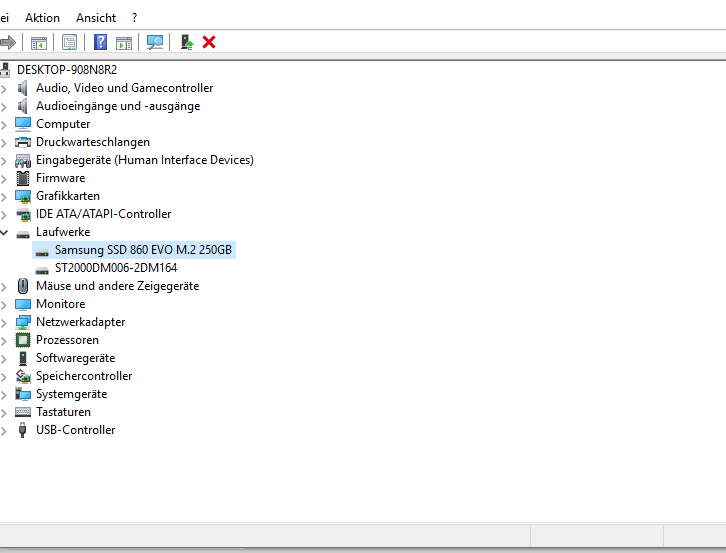Click the USB plug icon beside USB-Controller
This screenshot has width=726, height=553.
point(22,430)
